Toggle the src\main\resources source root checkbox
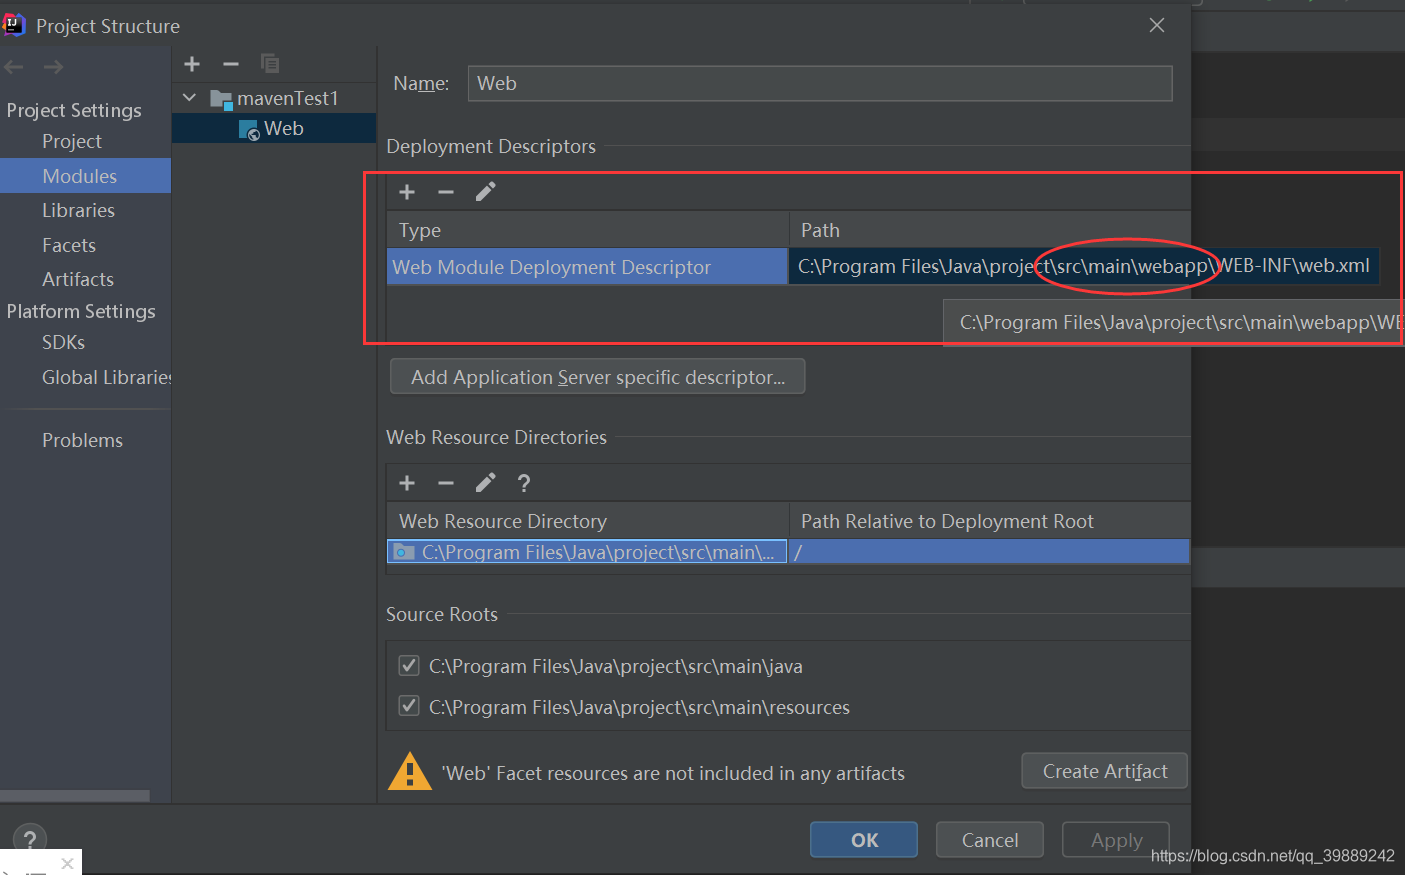1405x875 pixels. [x=409, y=706]
